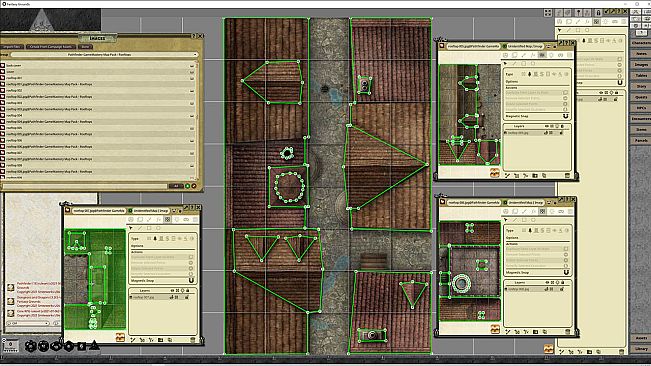Screen dimensions: 651x366
Task: Click the Images list vertical scrollbar
Action: tap(197, 120)
